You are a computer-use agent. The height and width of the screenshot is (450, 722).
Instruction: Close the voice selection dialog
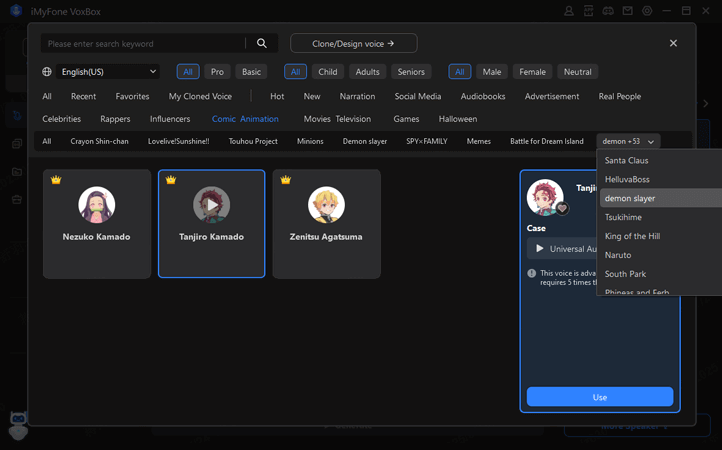click(x=673, y=43)
